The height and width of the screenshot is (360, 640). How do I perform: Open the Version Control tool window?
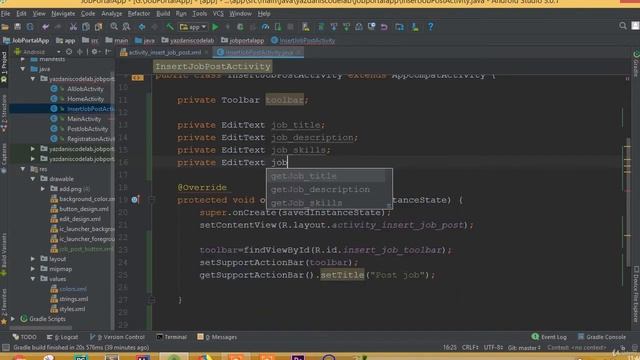[x=117, y=337]
